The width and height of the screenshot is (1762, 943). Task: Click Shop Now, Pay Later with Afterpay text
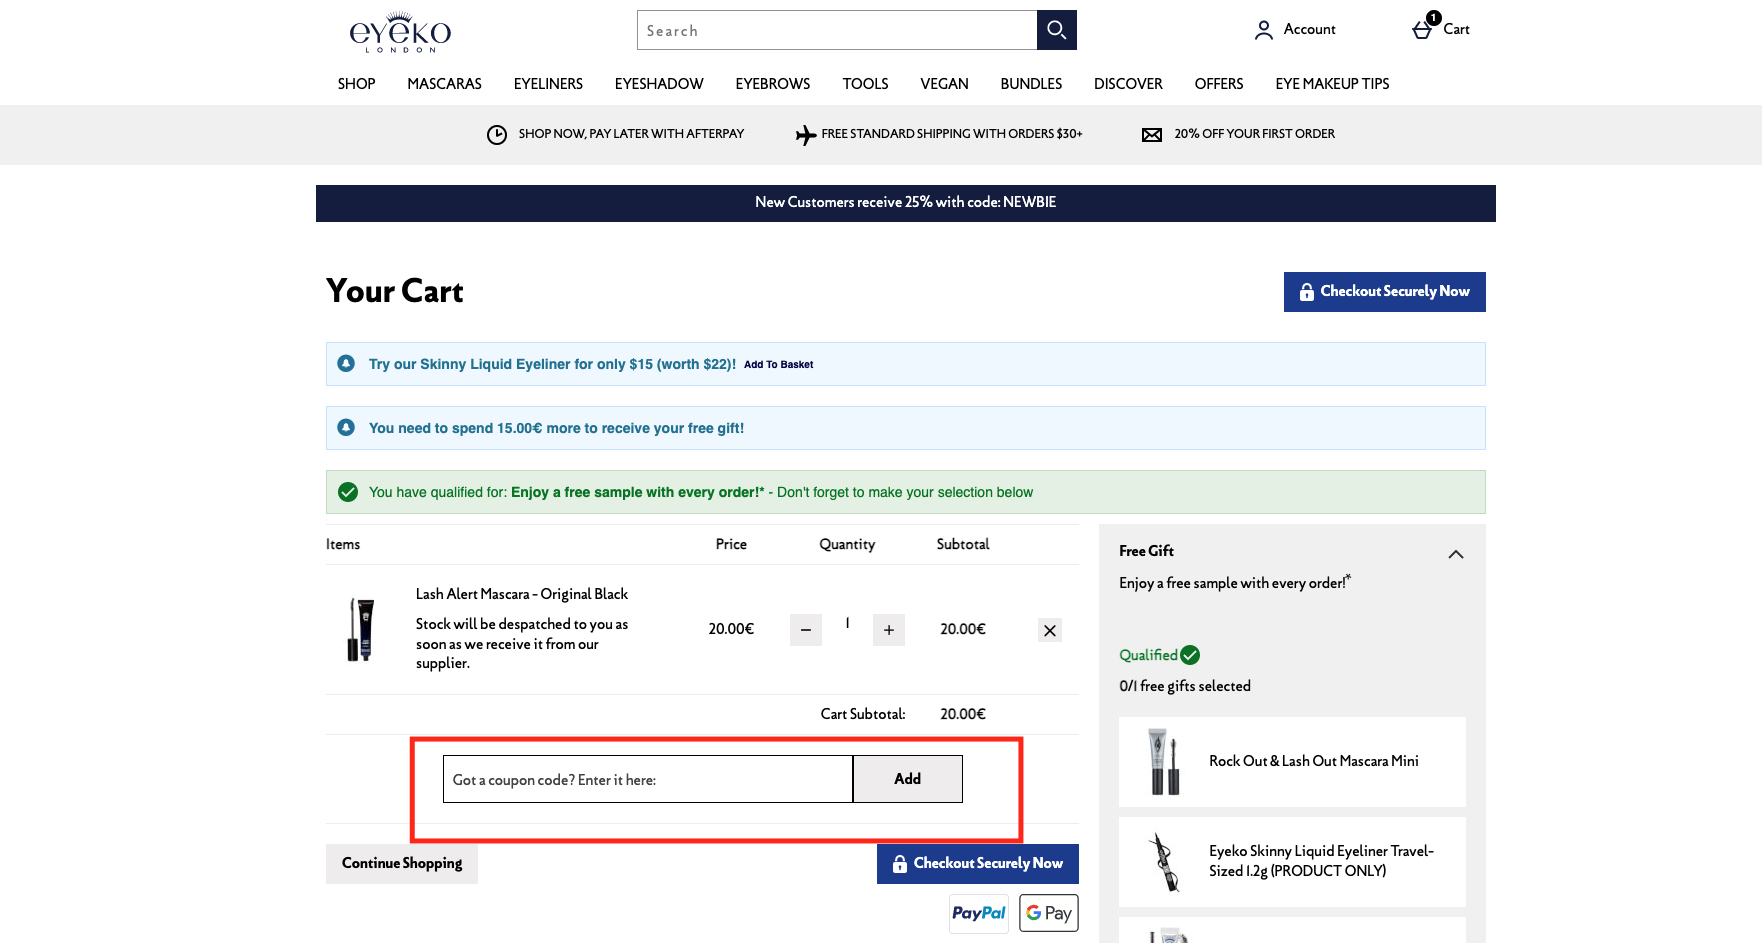tap(631, 134)
